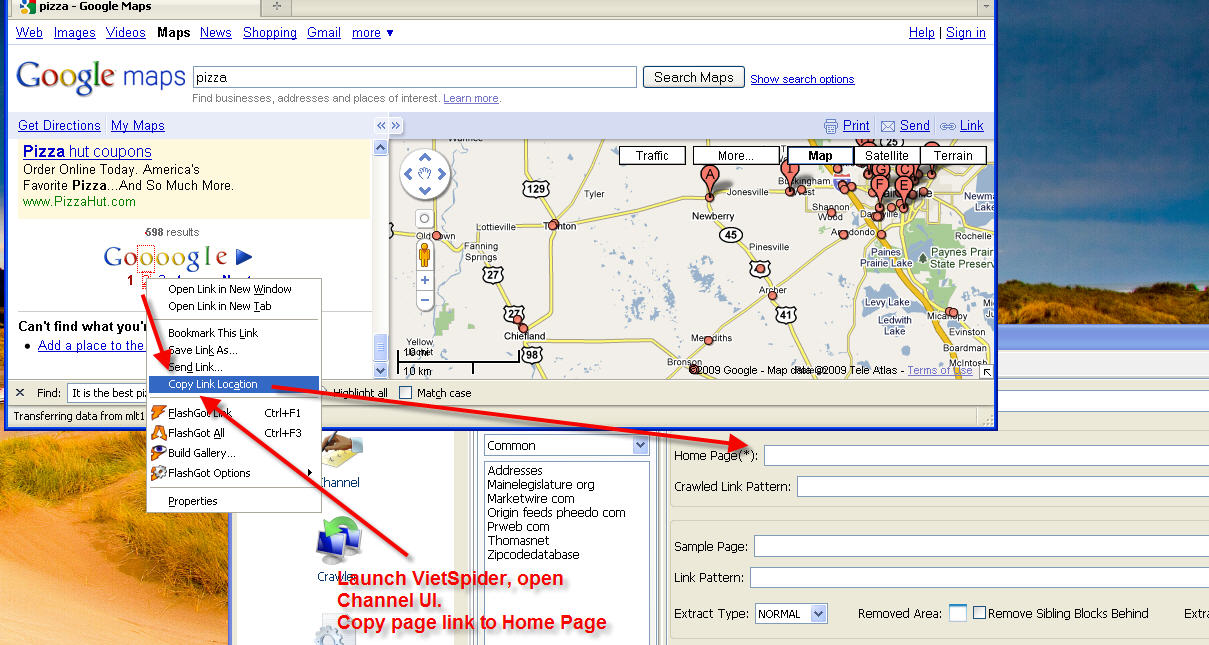
Task: Click the pizza search text field
Action: click(414, 77)
